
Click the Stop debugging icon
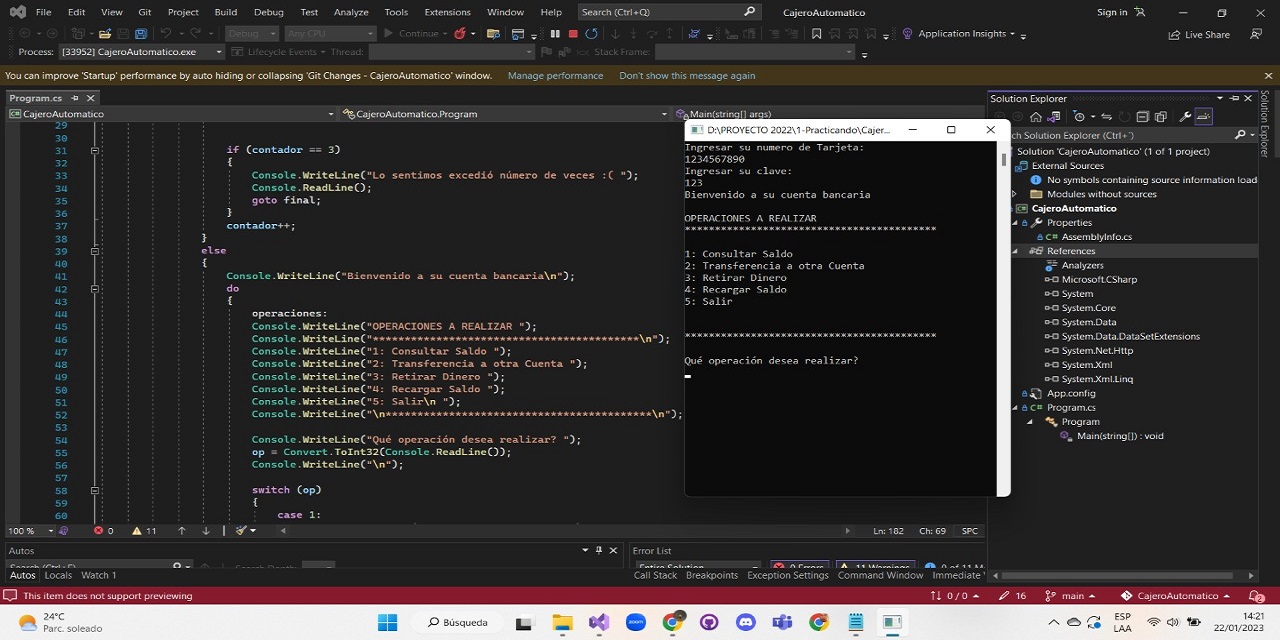[x=572, y=33]
